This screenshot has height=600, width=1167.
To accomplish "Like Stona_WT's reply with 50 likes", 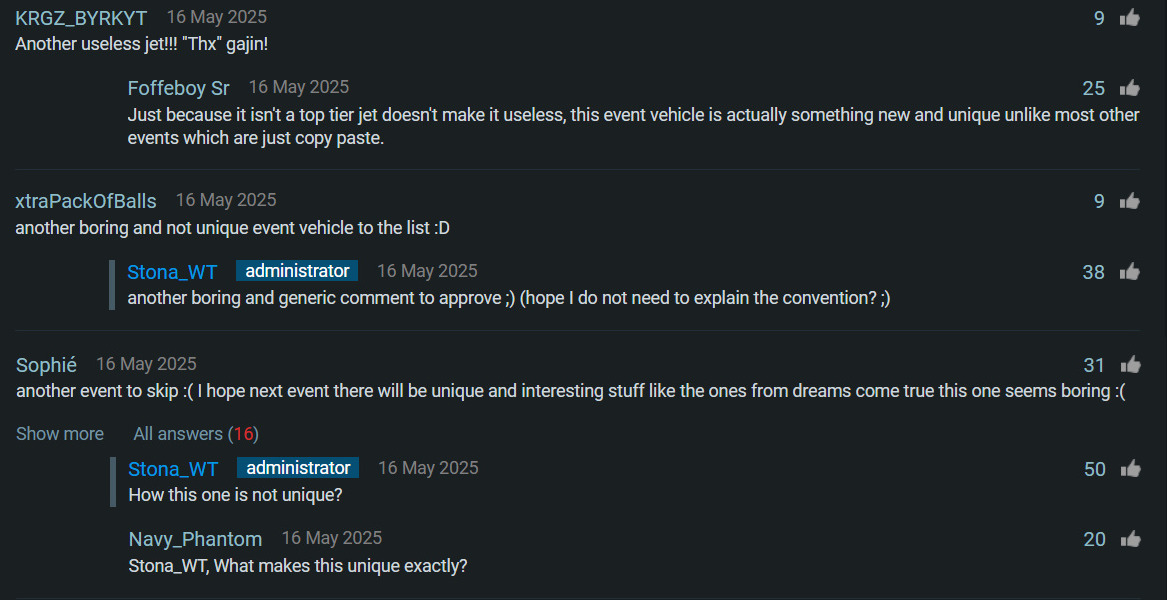I will (x=1130, y=469).
